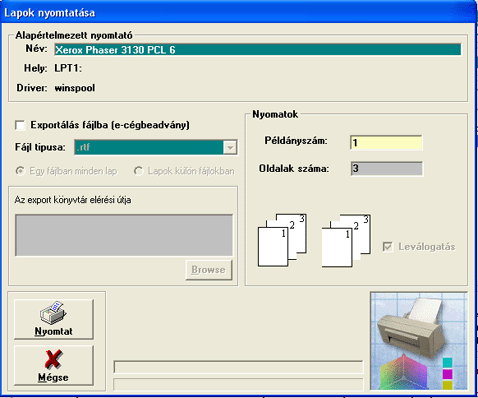Screen dimensions: 478x398
Task: Click the Browse button
Action: click(209, 270)
